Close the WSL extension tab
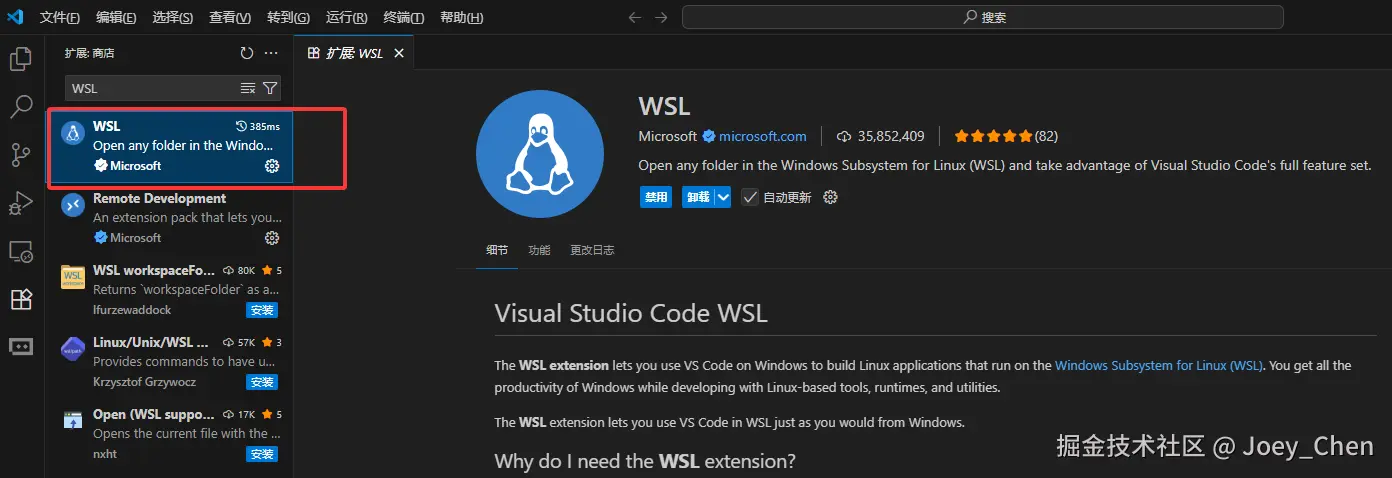This screenshot has width=1392, height=478. coord(399,53)
